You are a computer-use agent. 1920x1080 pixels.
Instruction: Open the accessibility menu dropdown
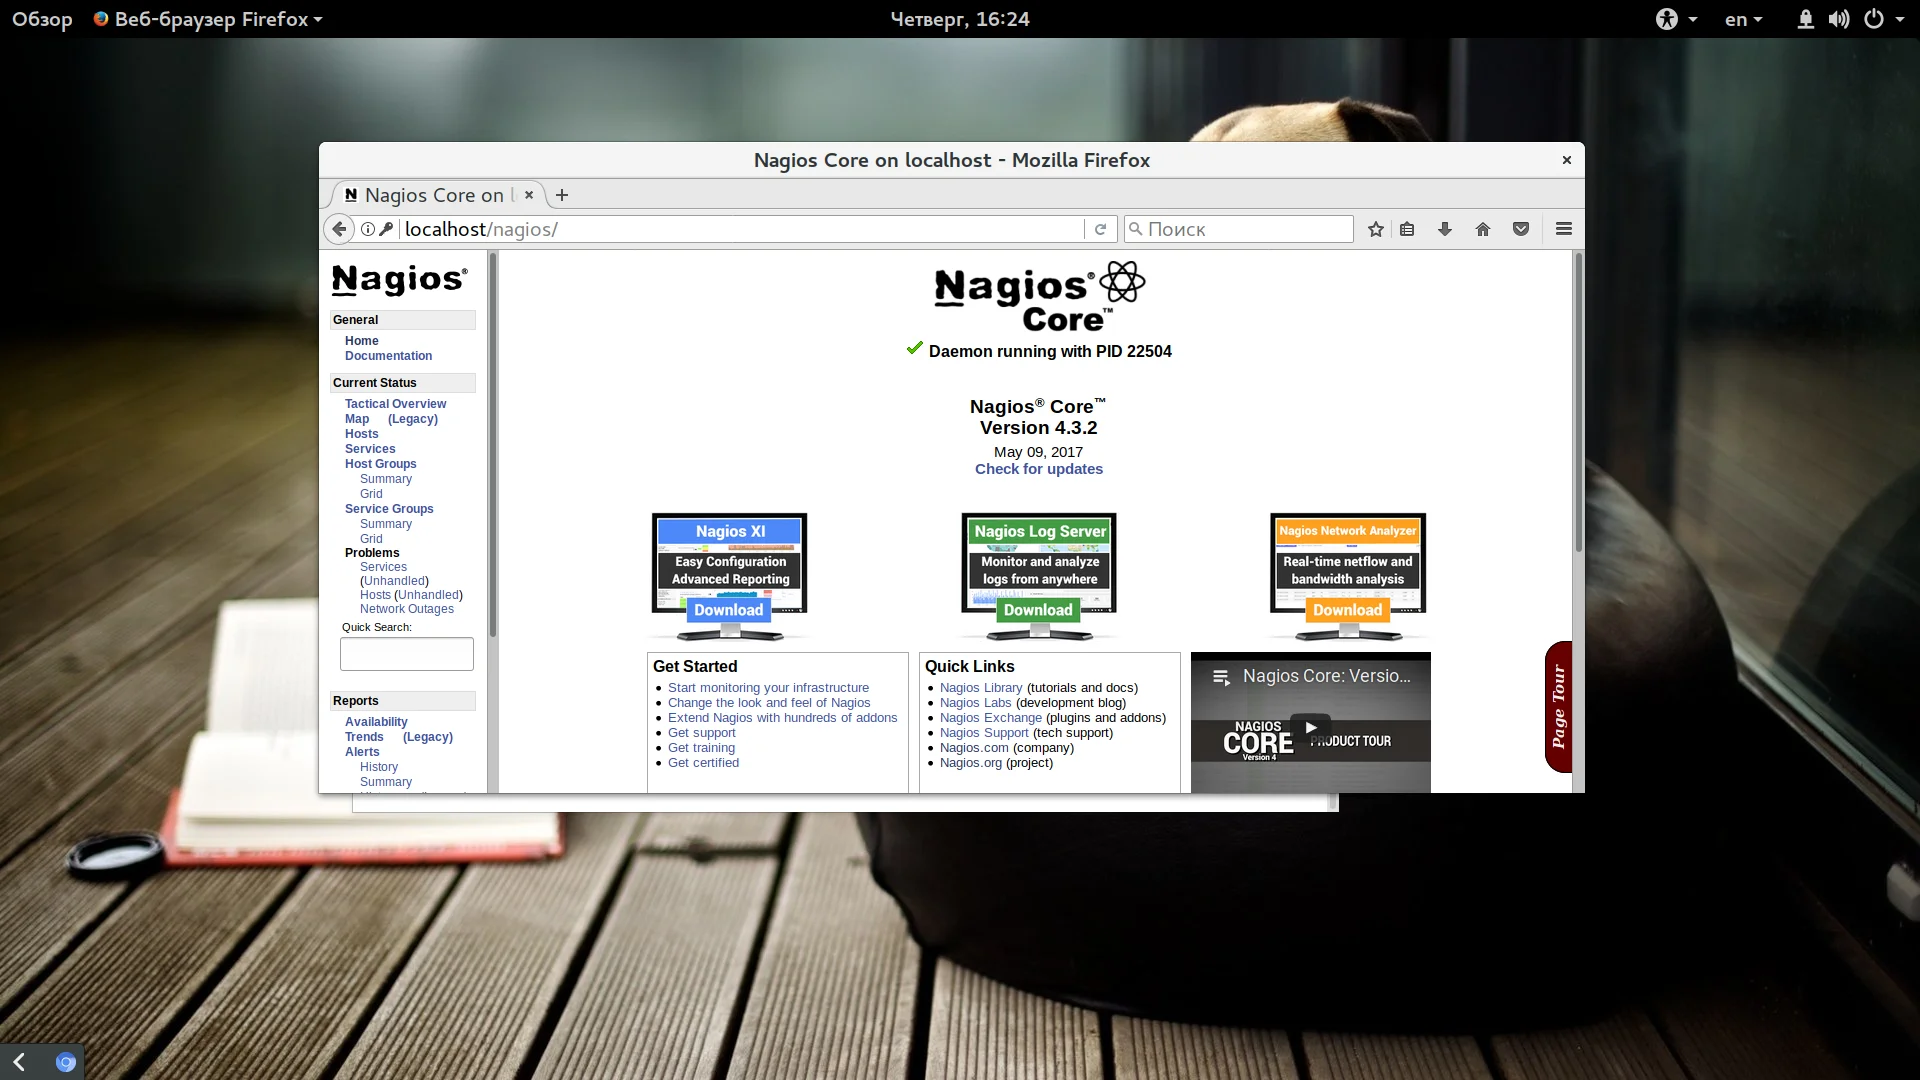point(1676,19)
